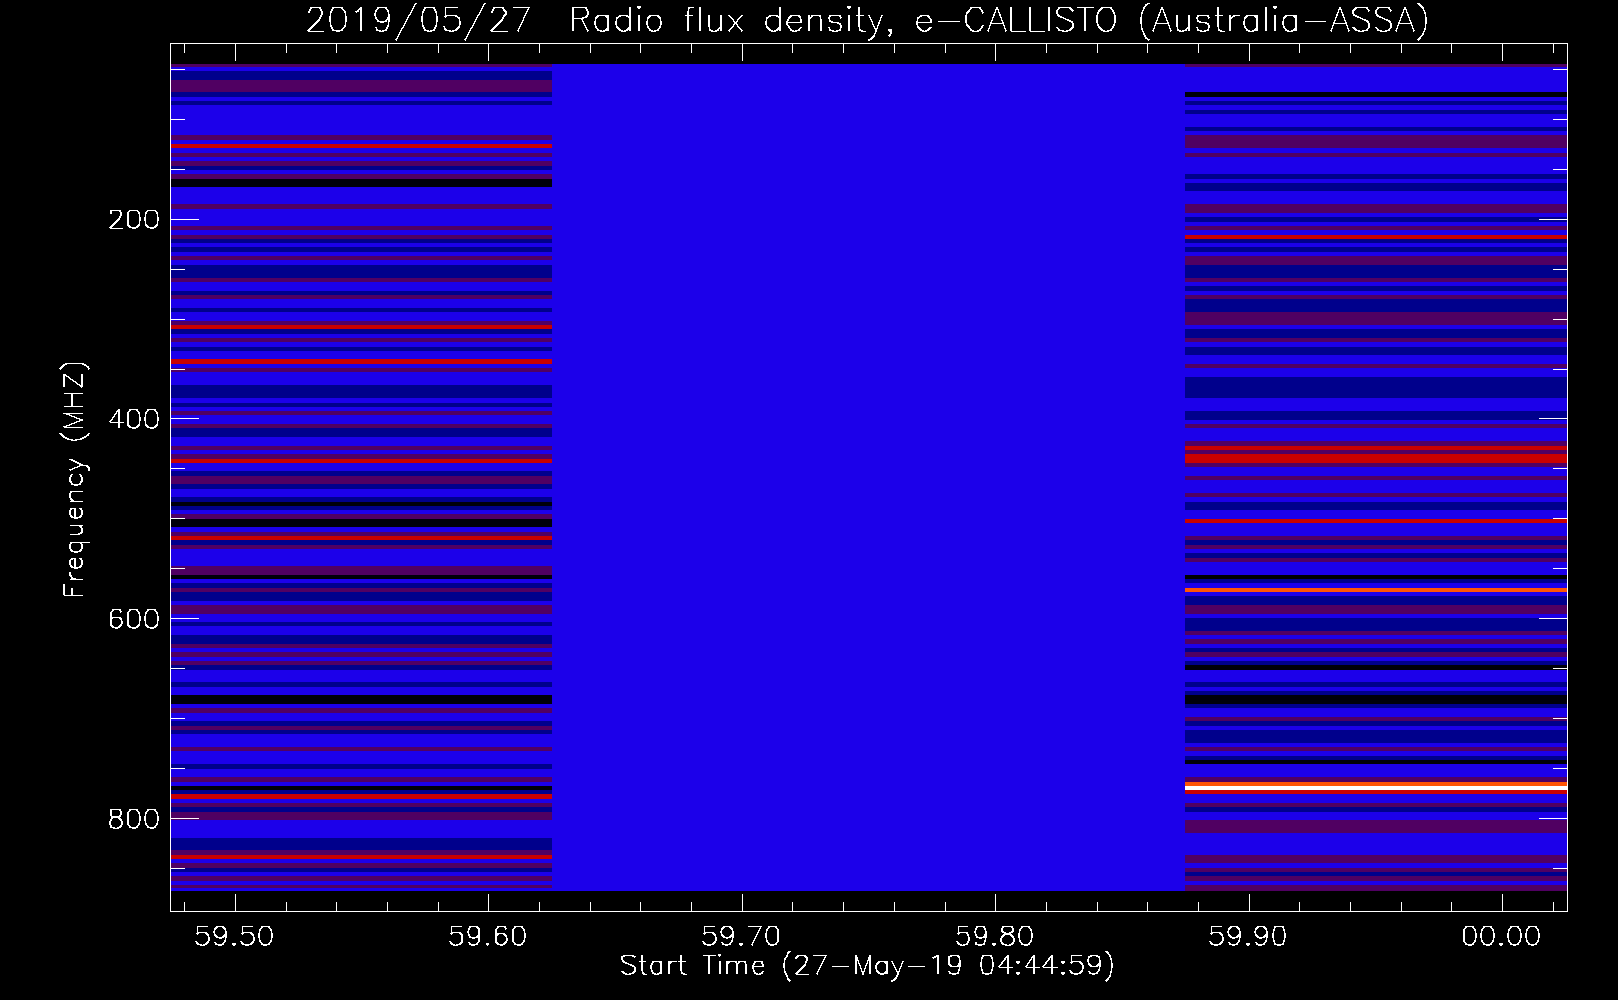This screenshot has width=1618, height=1000.
Task: Click the 600 frequency tick label
Action: click(x=133, y=619)
